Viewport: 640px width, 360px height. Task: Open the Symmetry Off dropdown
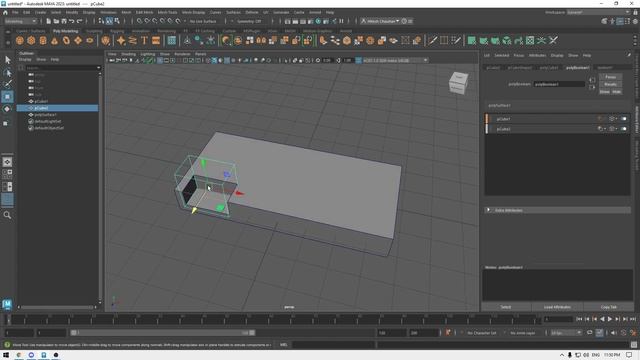click(249, 21)
